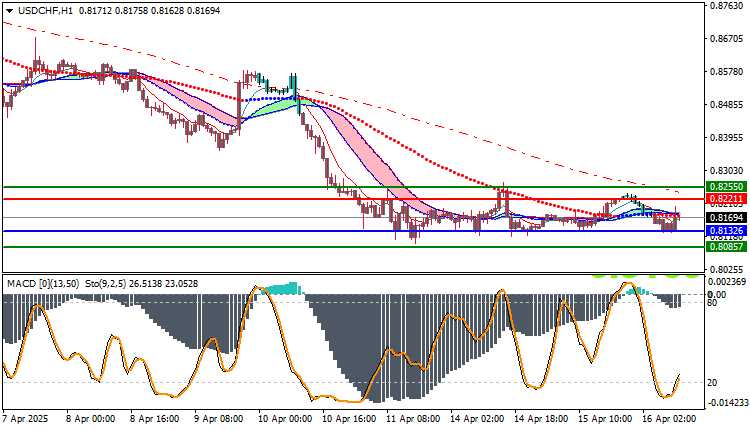
Task: Click the stochastic level 80 label
Action: point(712,302)
